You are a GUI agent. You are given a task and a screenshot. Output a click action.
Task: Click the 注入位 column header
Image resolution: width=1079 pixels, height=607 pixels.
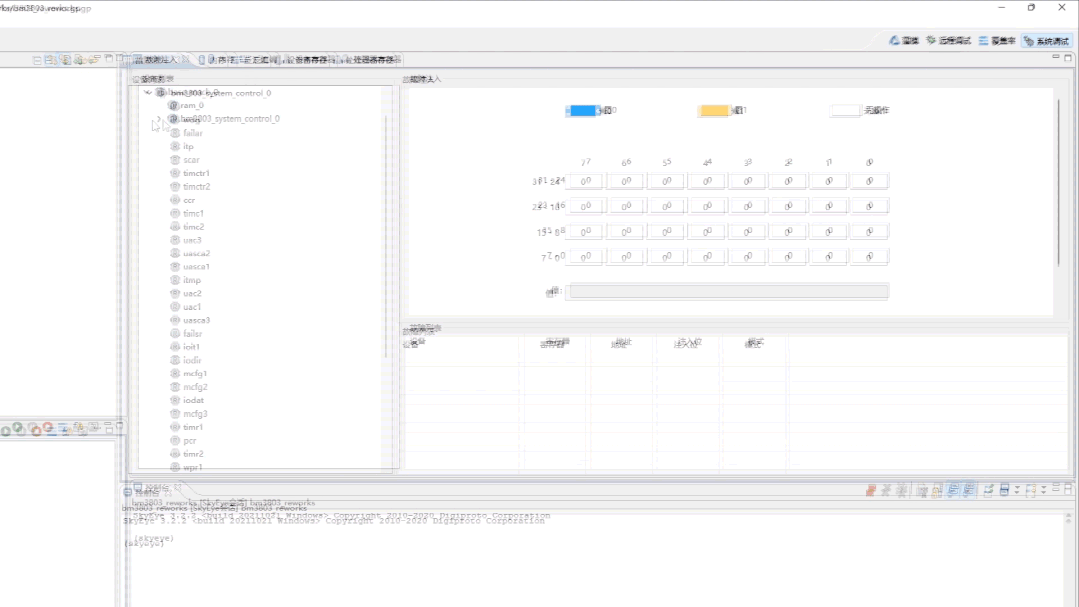687,343
